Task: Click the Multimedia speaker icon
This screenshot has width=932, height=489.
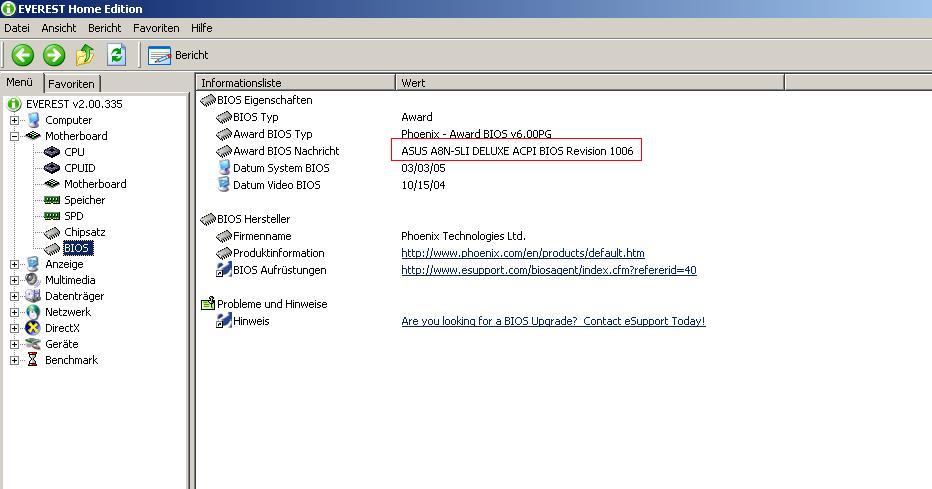Action: pos(33,280)
